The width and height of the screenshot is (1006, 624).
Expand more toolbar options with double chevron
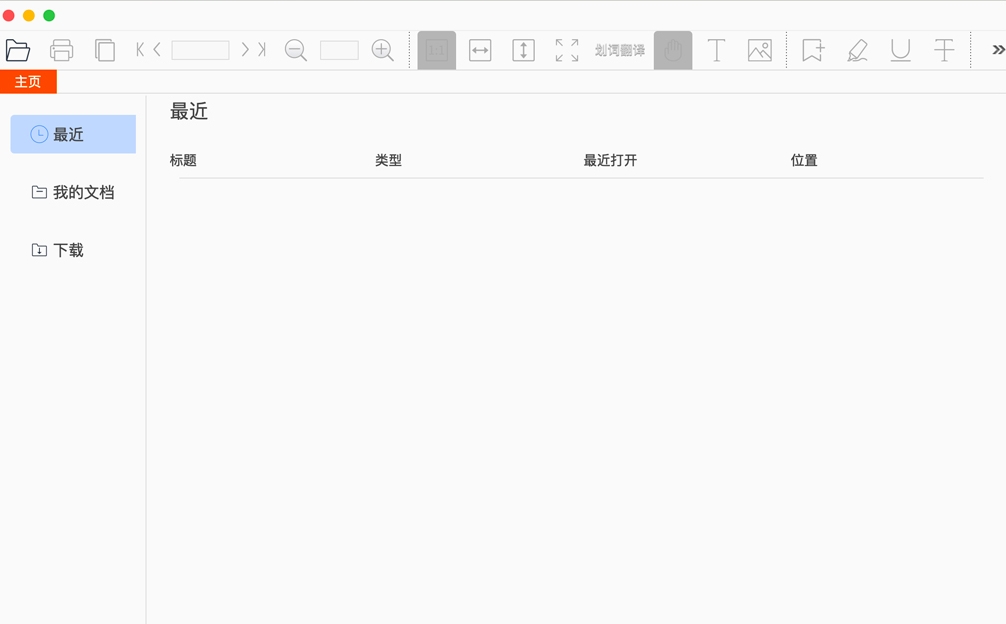tap(996, 48)
